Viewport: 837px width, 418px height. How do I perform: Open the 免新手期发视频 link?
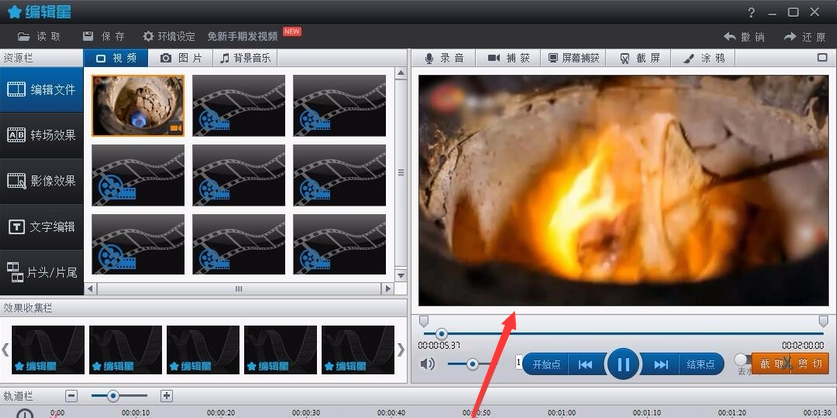point(242,36)
